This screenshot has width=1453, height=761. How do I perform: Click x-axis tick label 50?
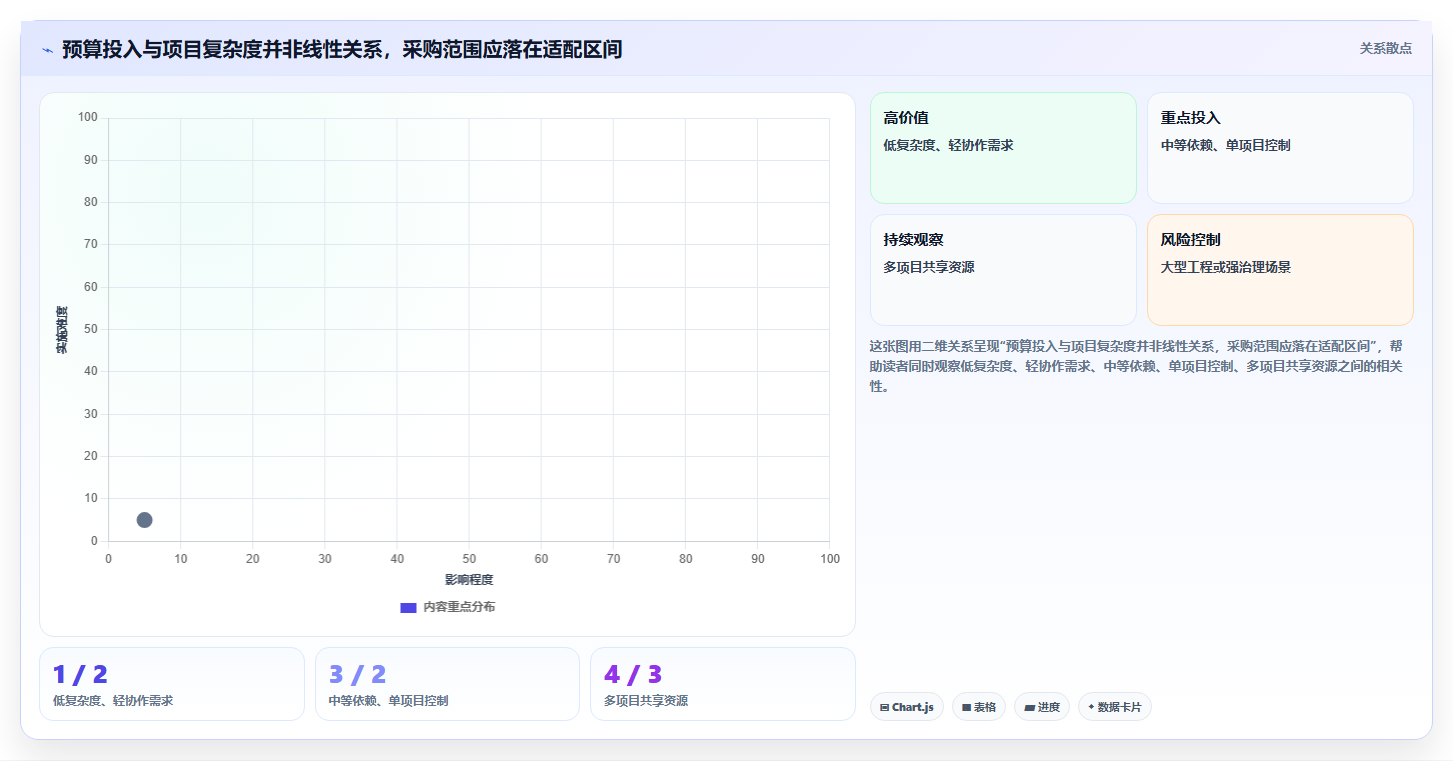click(x=469, y=559)
